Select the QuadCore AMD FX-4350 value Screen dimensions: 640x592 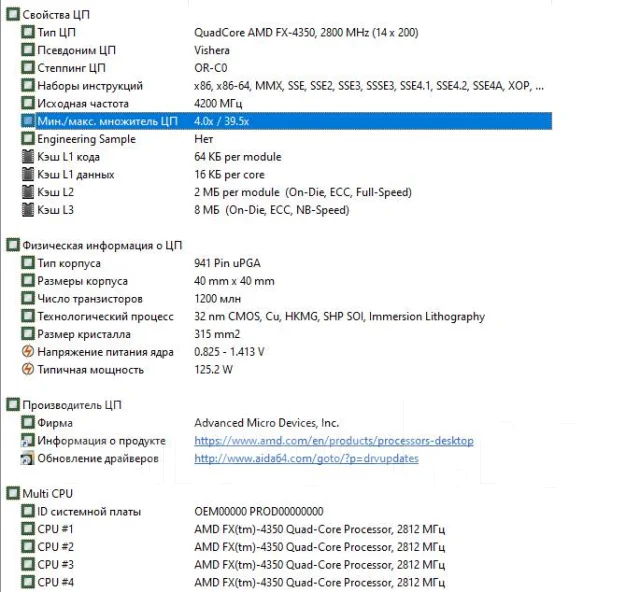point(306,33)
